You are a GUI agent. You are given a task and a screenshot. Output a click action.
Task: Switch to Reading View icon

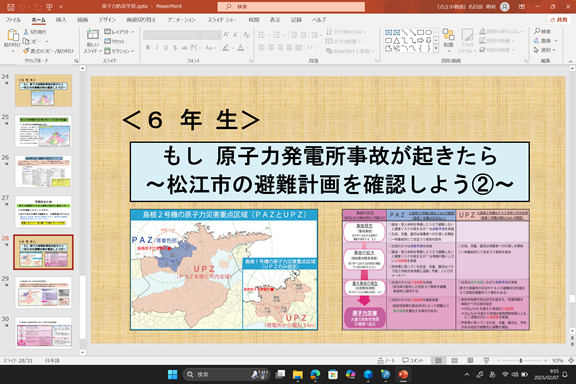tap(470, 360)
